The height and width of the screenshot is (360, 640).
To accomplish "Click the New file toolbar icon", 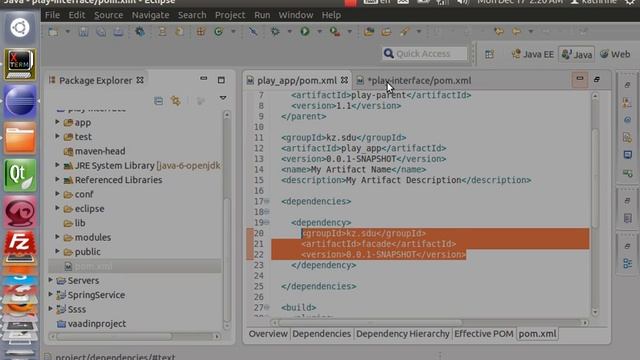I will pos(53,32).
